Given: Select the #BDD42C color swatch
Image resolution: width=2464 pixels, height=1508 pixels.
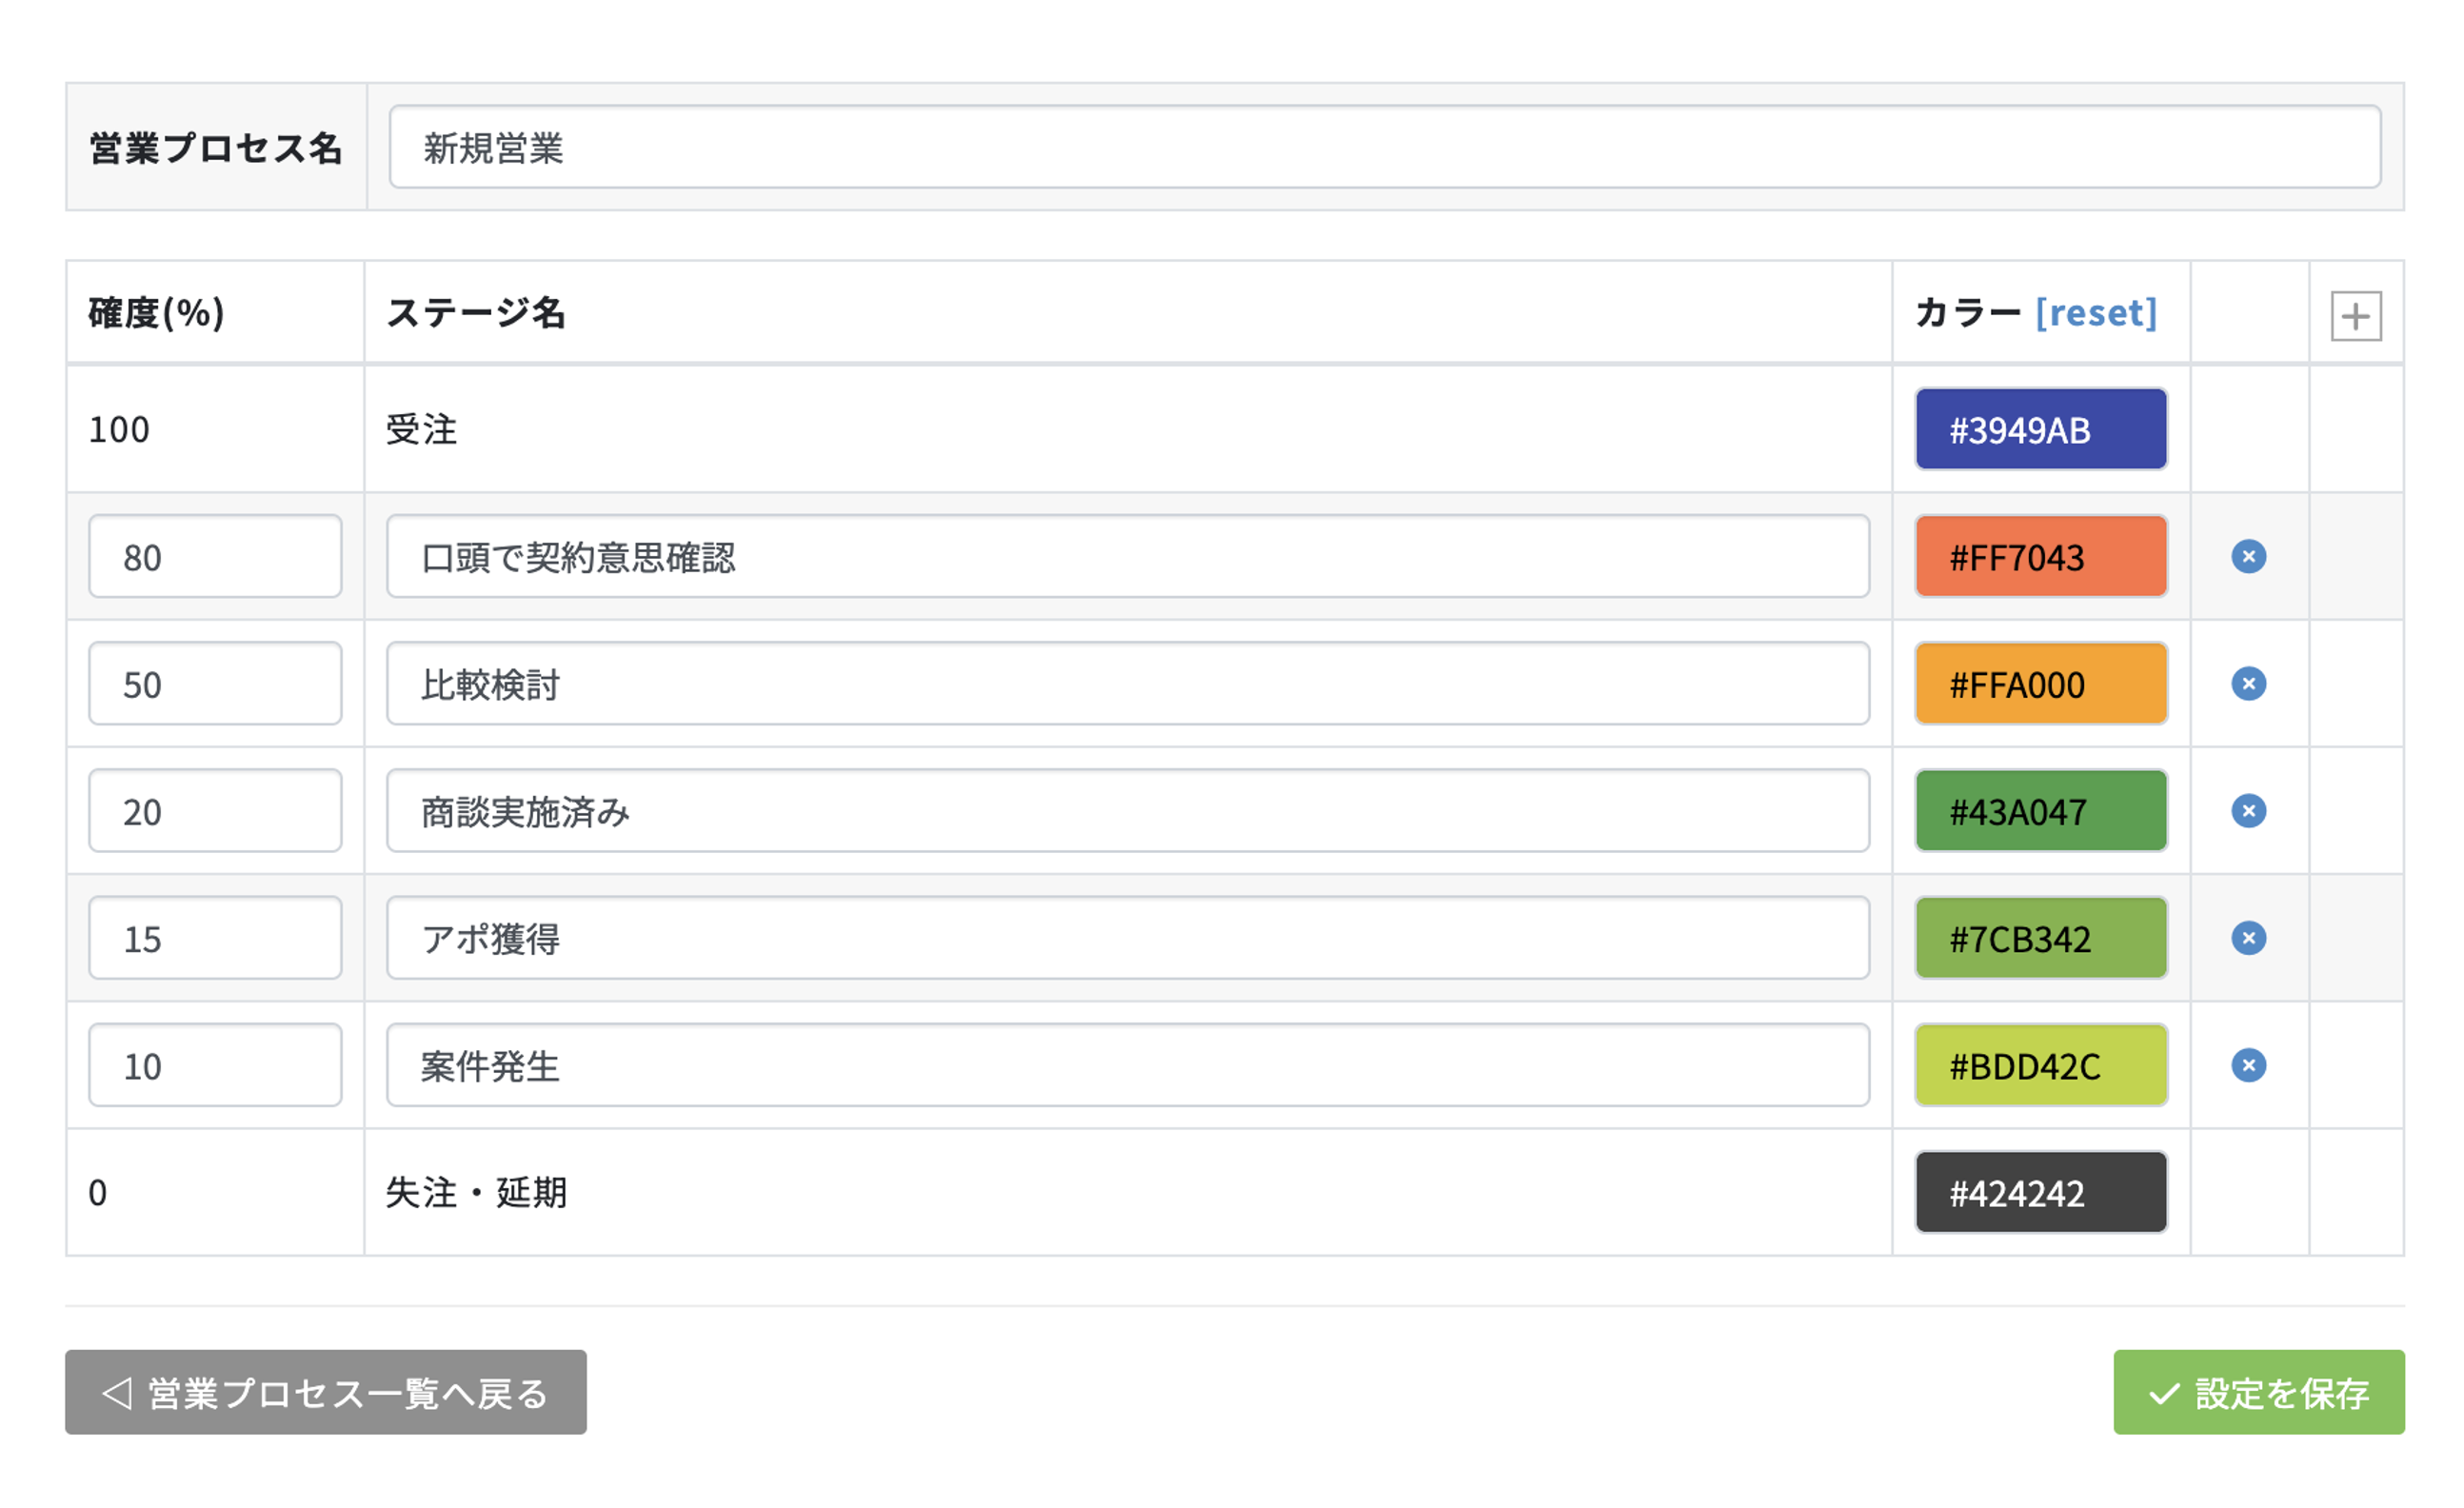Looking at the screenshot, I should 2040,1065.
